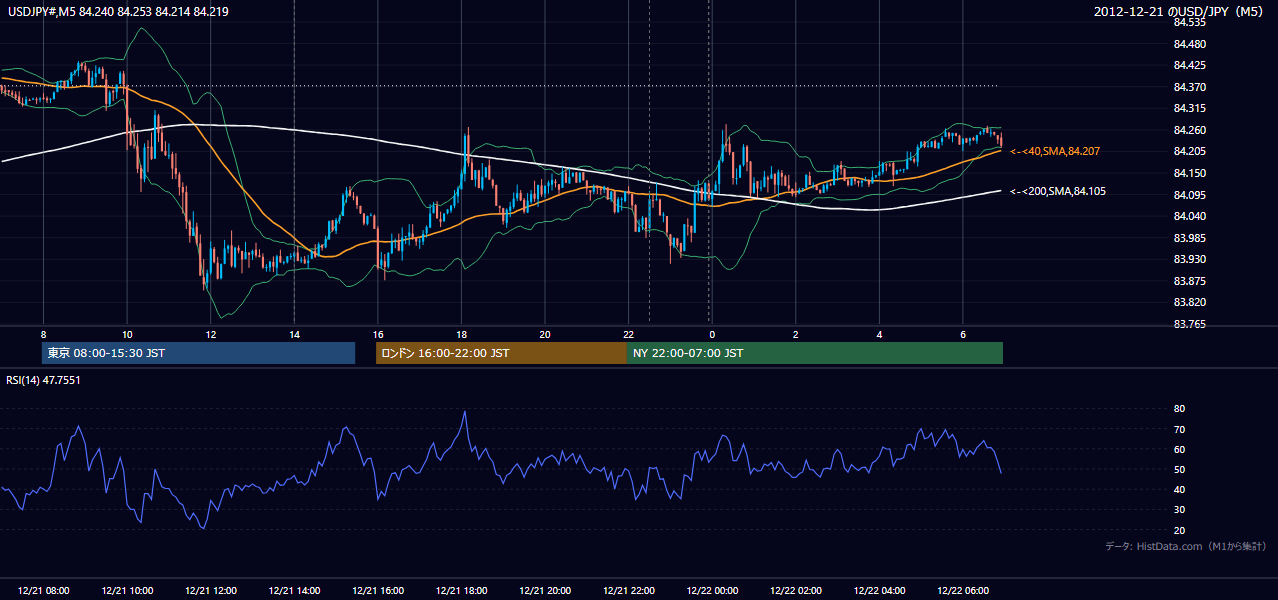Click the 84.315 price axis label
The height and width of the screenshot is (600, 1278).
pos(1191,108)
